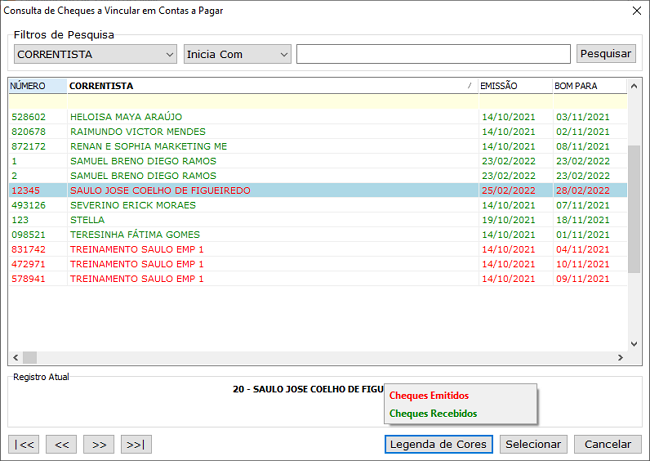Jump to last record button

click(136, 444)
